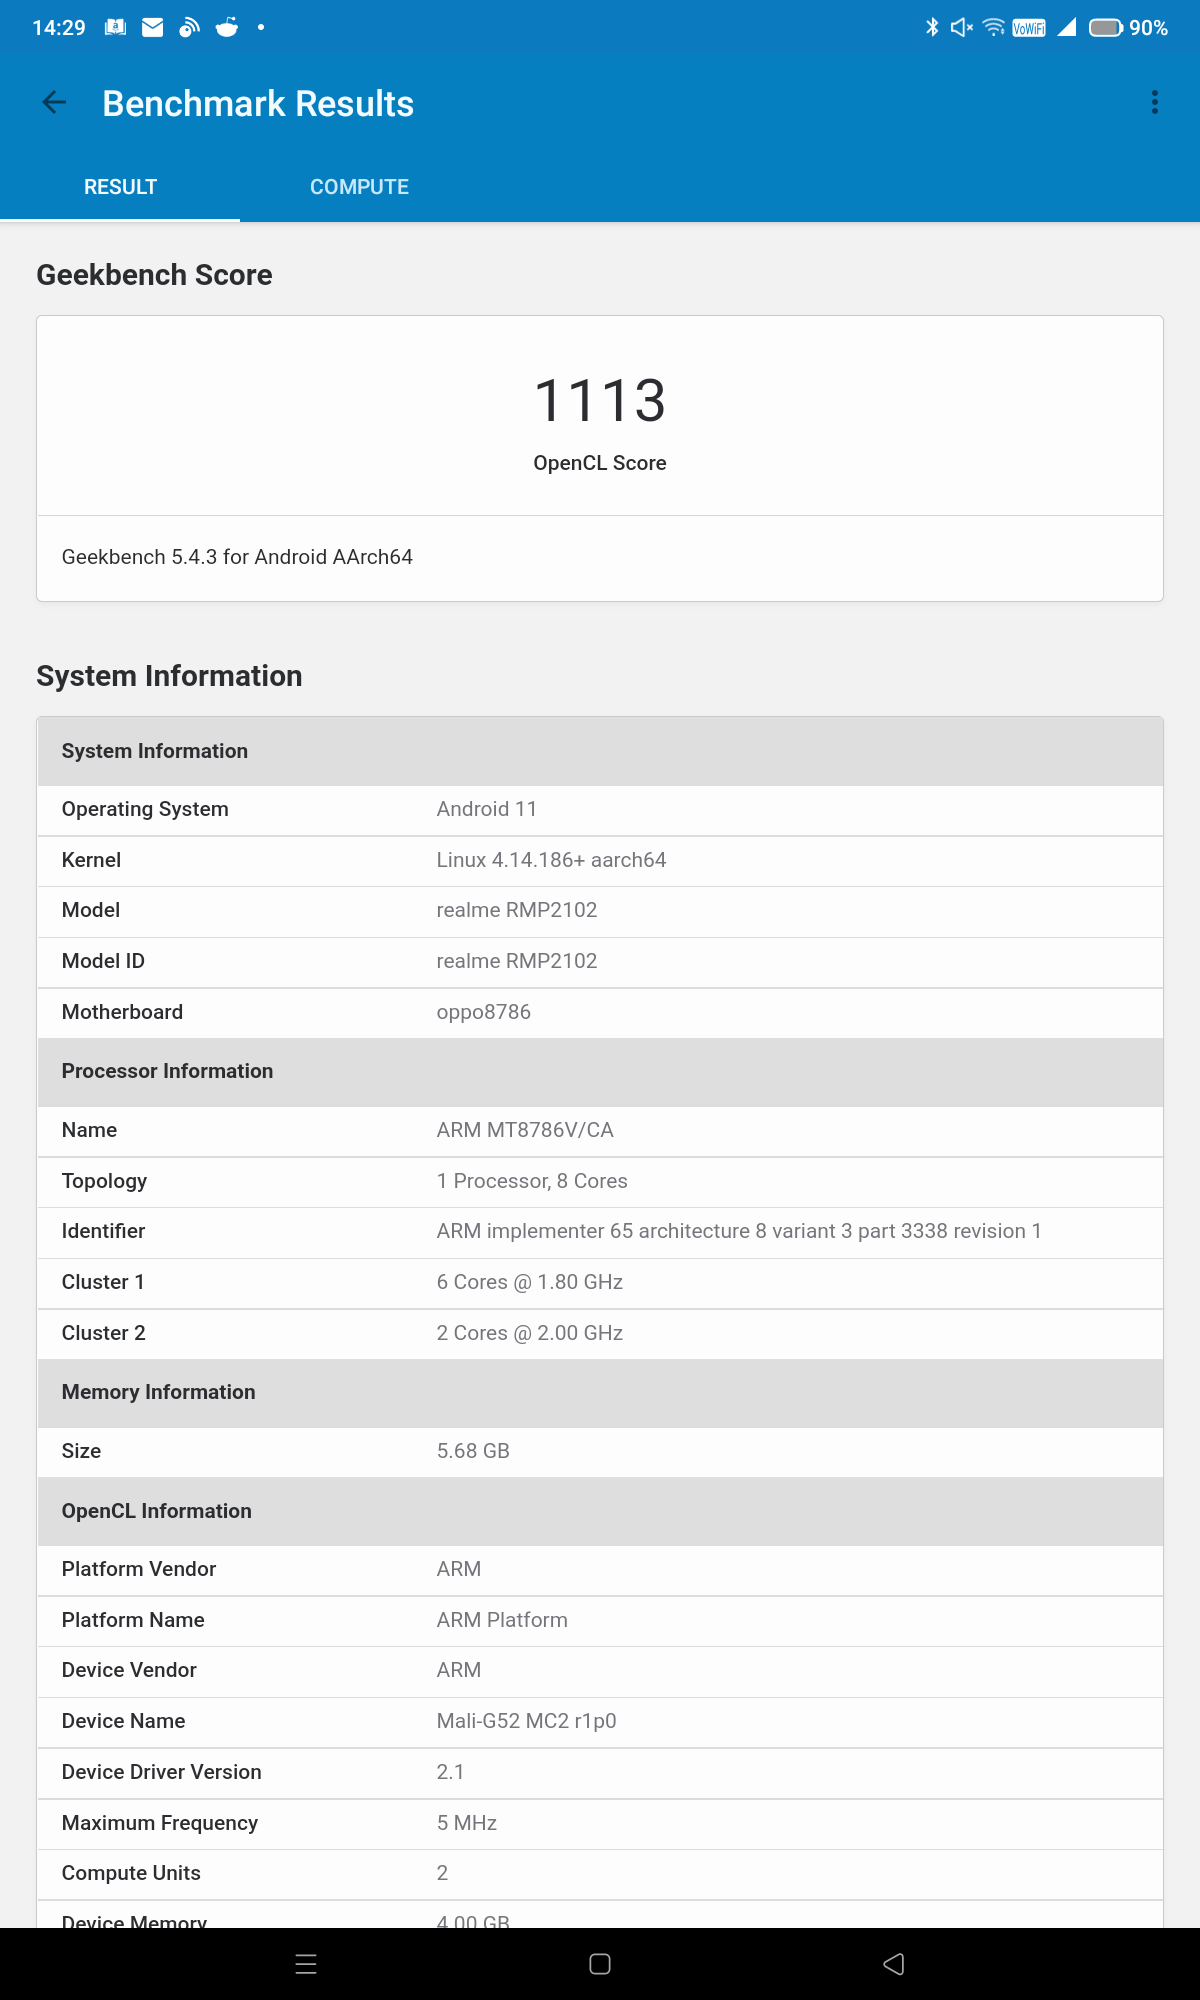The image size is (1200, 2000).
Task: Tap the Operating System row label
Action: click(x=145, y=809)
